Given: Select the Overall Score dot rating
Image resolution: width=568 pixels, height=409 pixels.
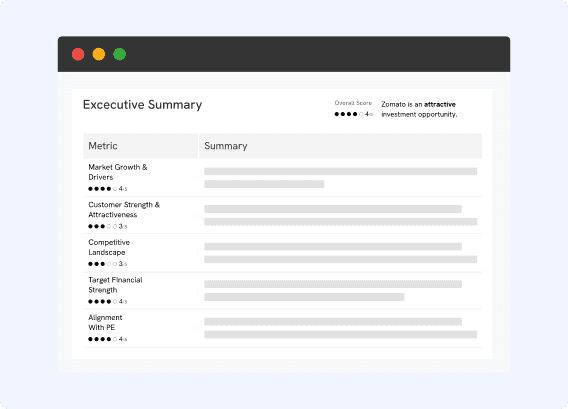Looking at the screenshot, I should pos(354,114).
